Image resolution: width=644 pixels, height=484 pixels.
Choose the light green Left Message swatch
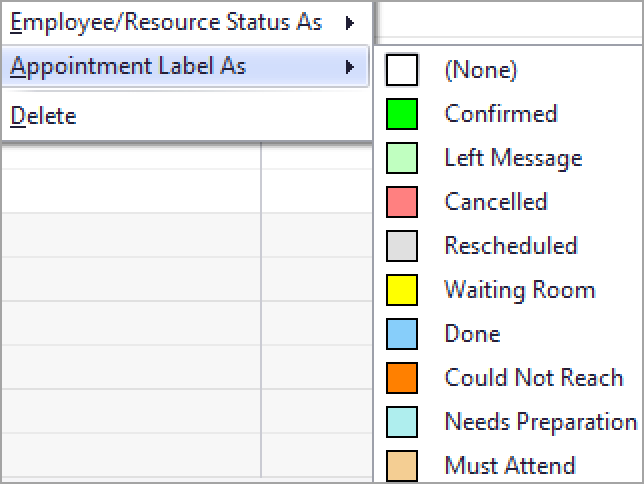click(x=402, y=158)
